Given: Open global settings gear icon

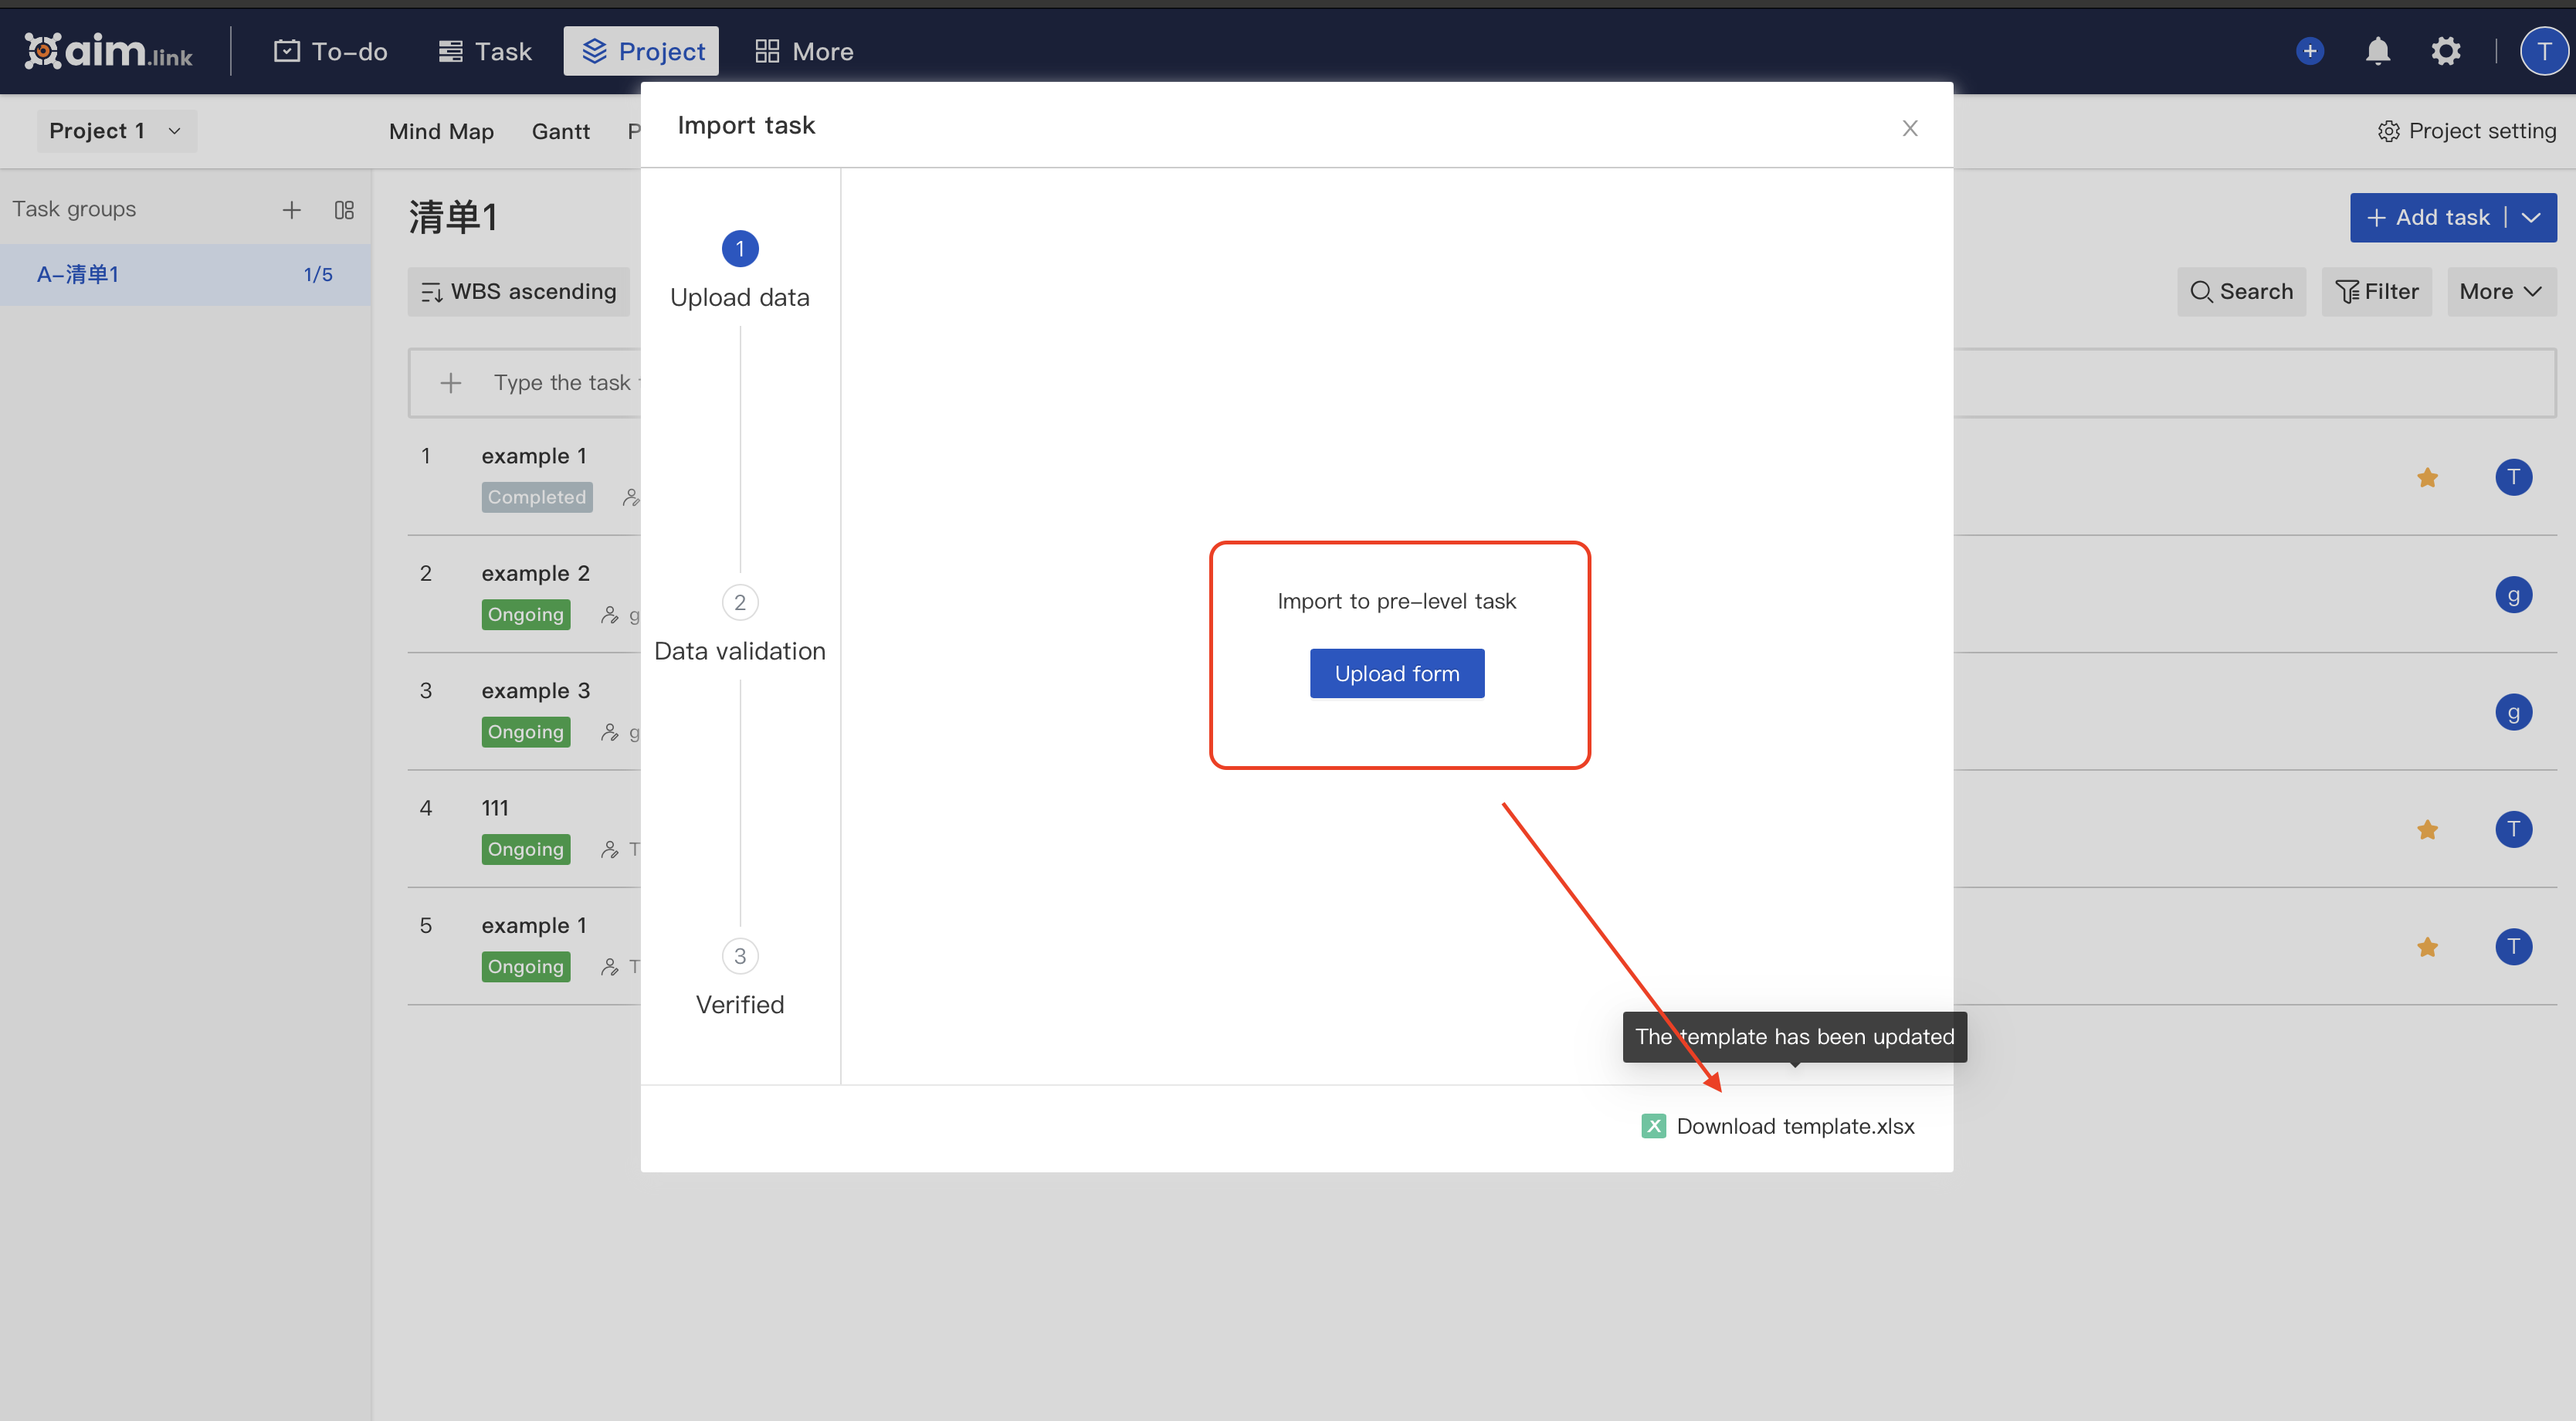Looking at the screenshot, I should [x=2446, y=50].
